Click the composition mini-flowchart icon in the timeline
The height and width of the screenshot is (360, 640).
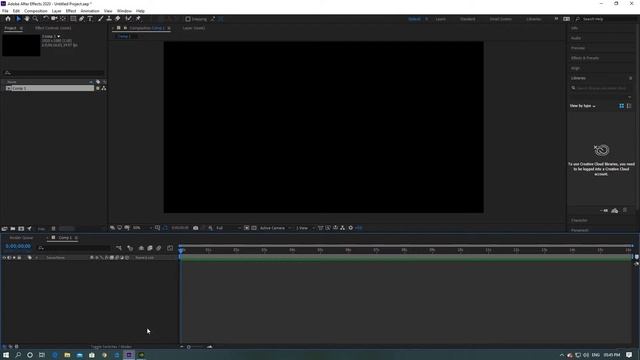(x=119, y=248)
